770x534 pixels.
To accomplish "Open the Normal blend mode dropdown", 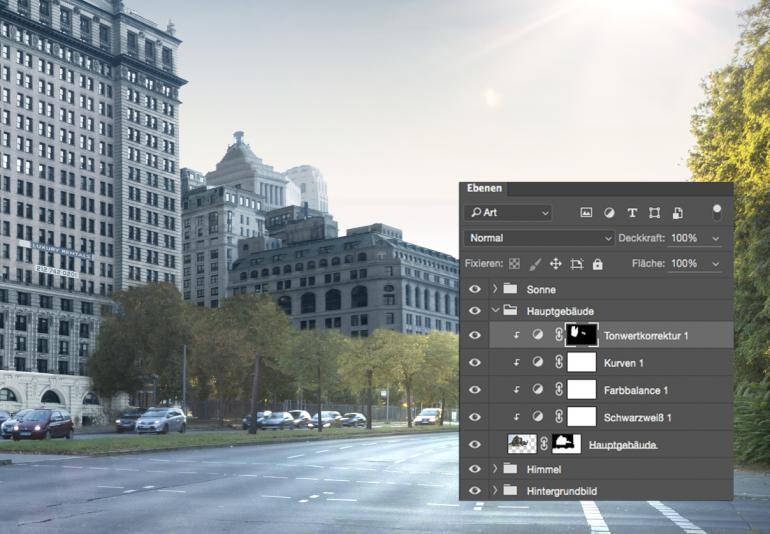I will pos(539,238).
